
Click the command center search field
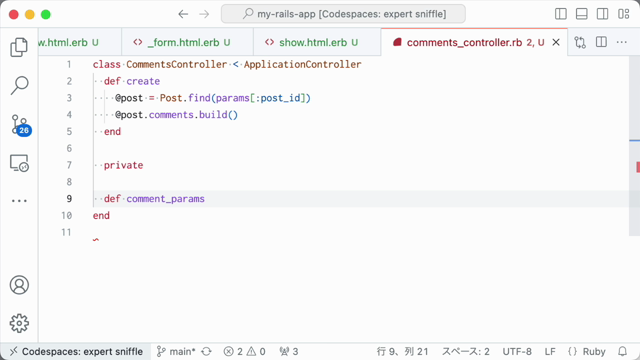(x=343, y=14)
